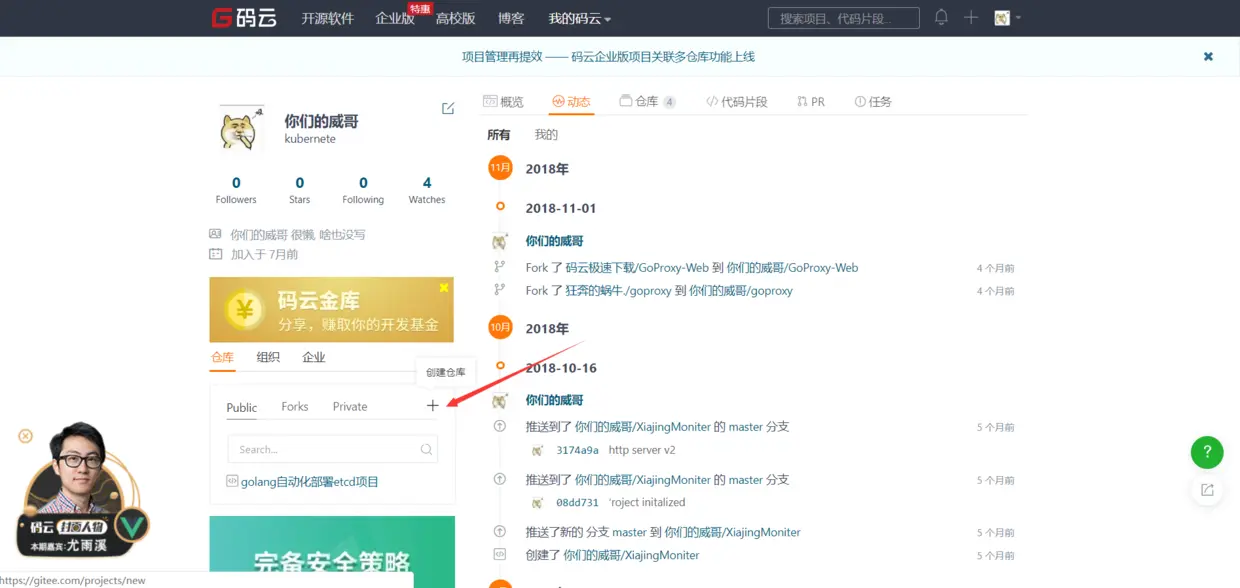Open the 完备安全策略 green banner

[x=332, y=552]
